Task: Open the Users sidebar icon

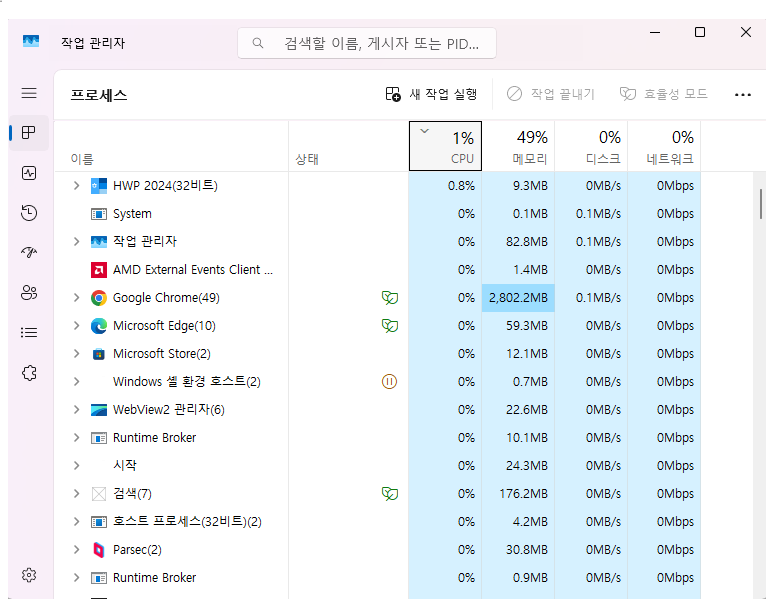Action: pos(29,292)
